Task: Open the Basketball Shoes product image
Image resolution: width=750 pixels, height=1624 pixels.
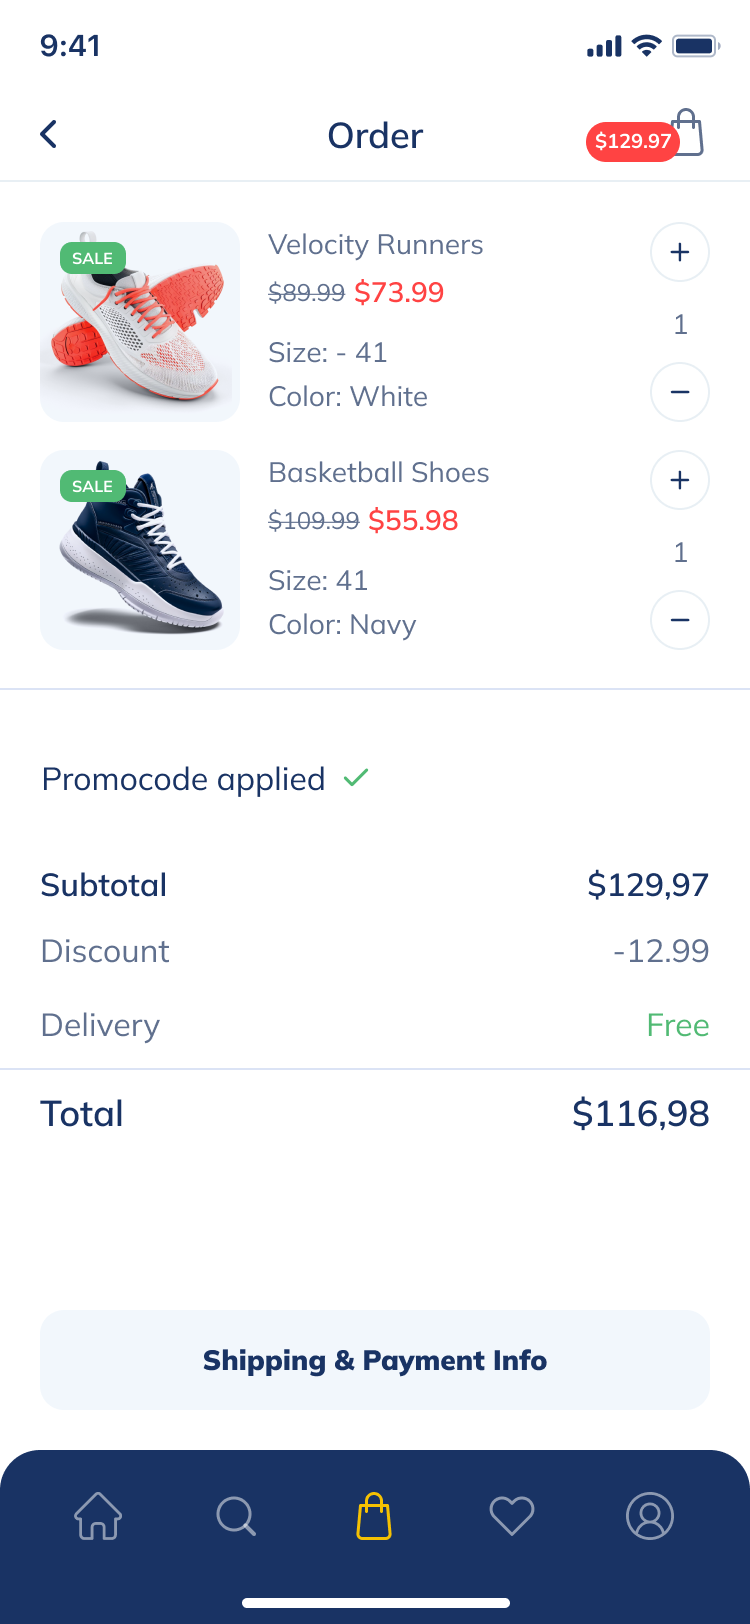Action: (140, 550)
